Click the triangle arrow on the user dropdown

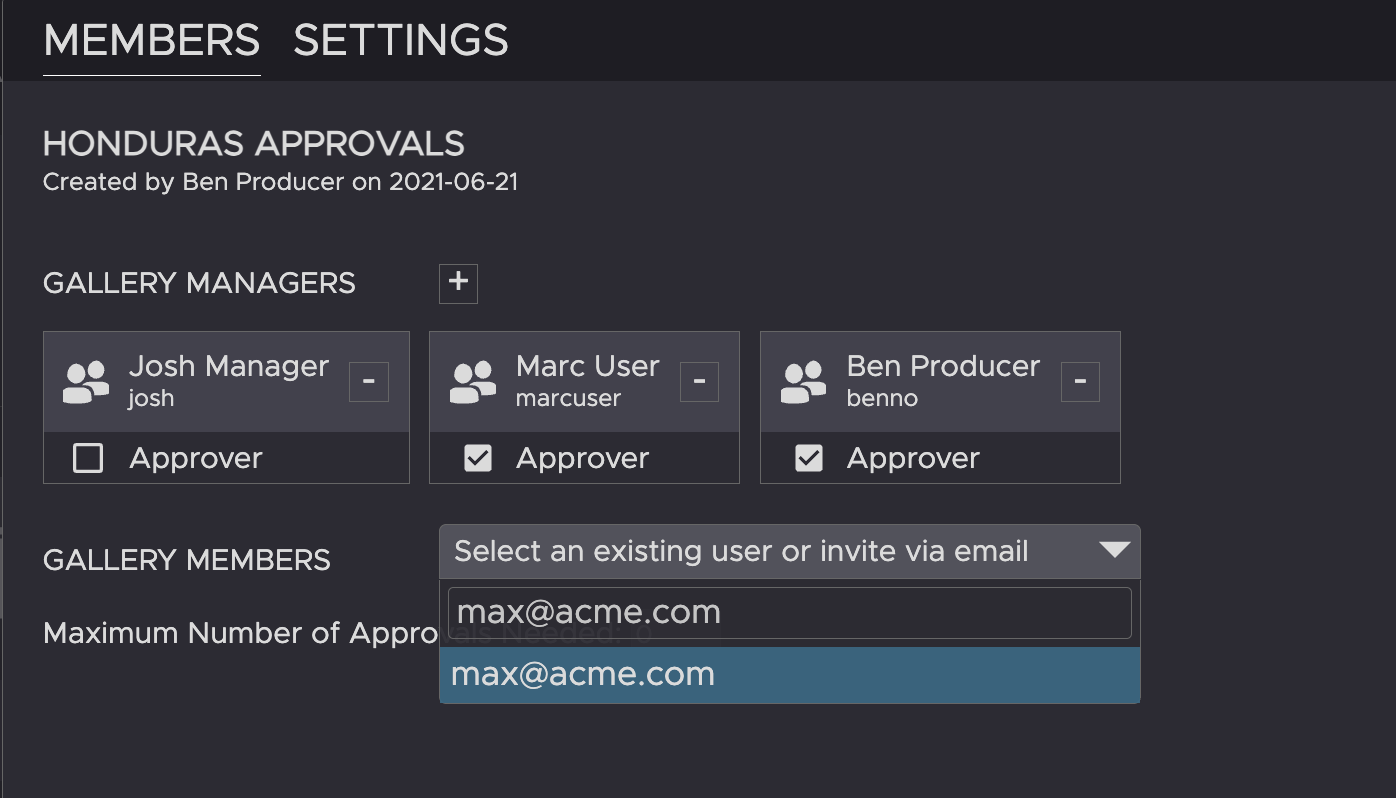[1113, 550]
